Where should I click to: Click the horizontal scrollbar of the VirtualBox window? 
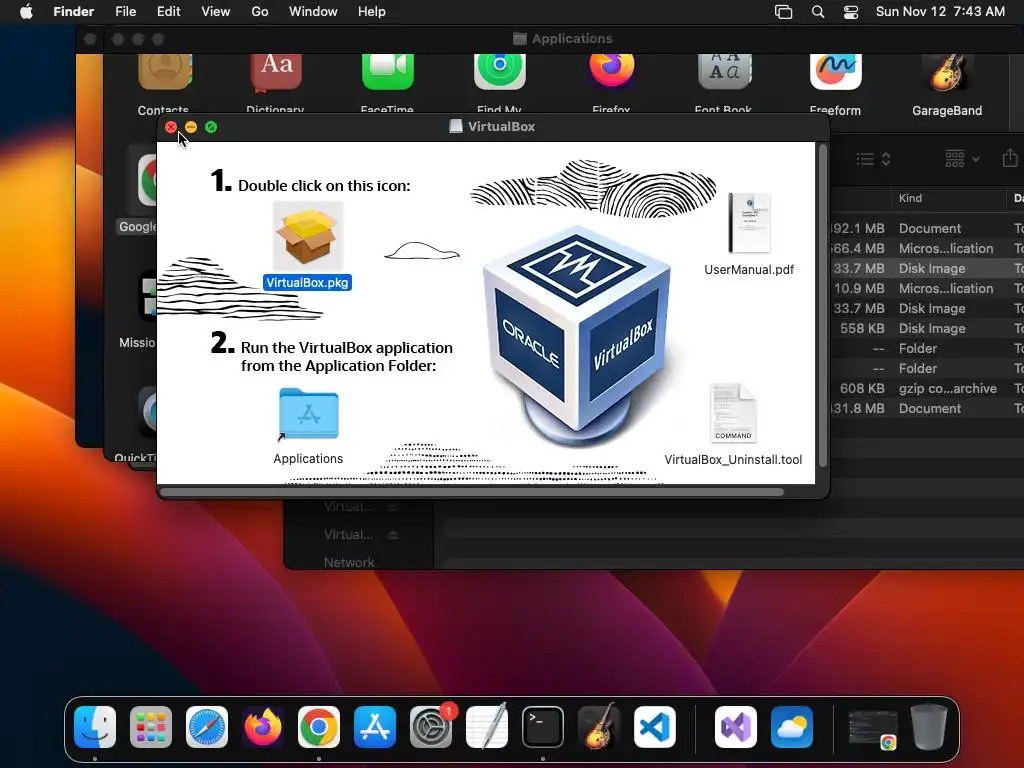[472, 492]
